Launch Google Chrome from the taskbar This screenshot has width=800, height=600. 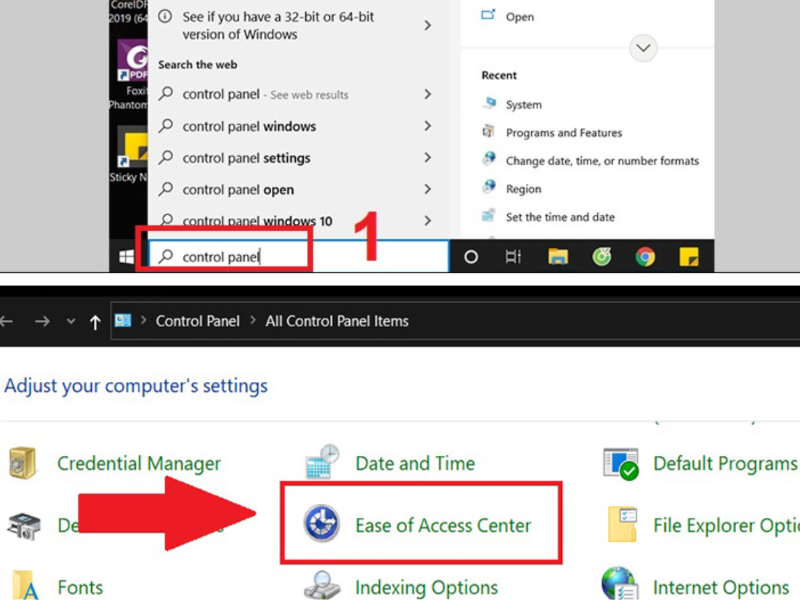[x=645, y=257]
